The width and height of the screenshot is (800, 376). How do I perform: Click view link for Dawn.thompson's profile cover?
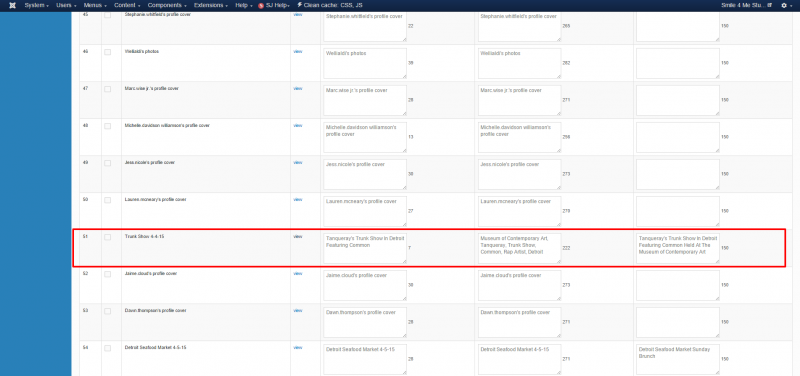tap(297, 310)
